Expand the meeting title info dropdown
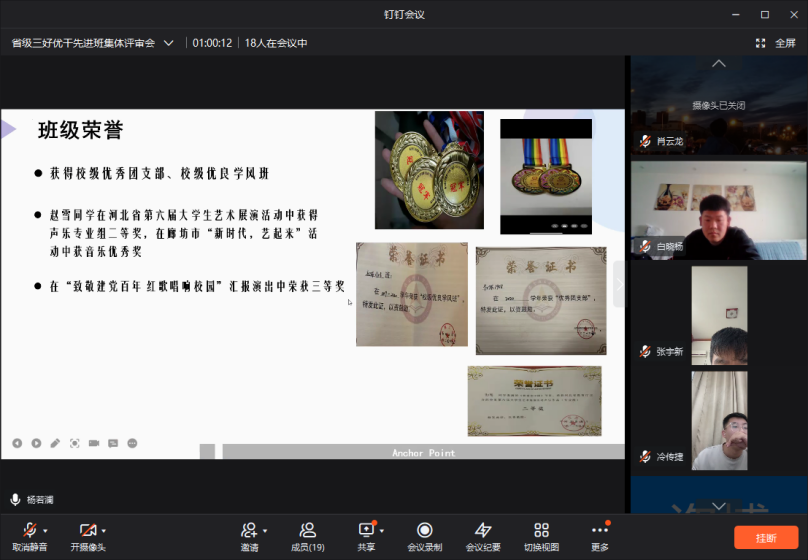The height and width of the screenshot is (560, 808). tap(168, 43)
